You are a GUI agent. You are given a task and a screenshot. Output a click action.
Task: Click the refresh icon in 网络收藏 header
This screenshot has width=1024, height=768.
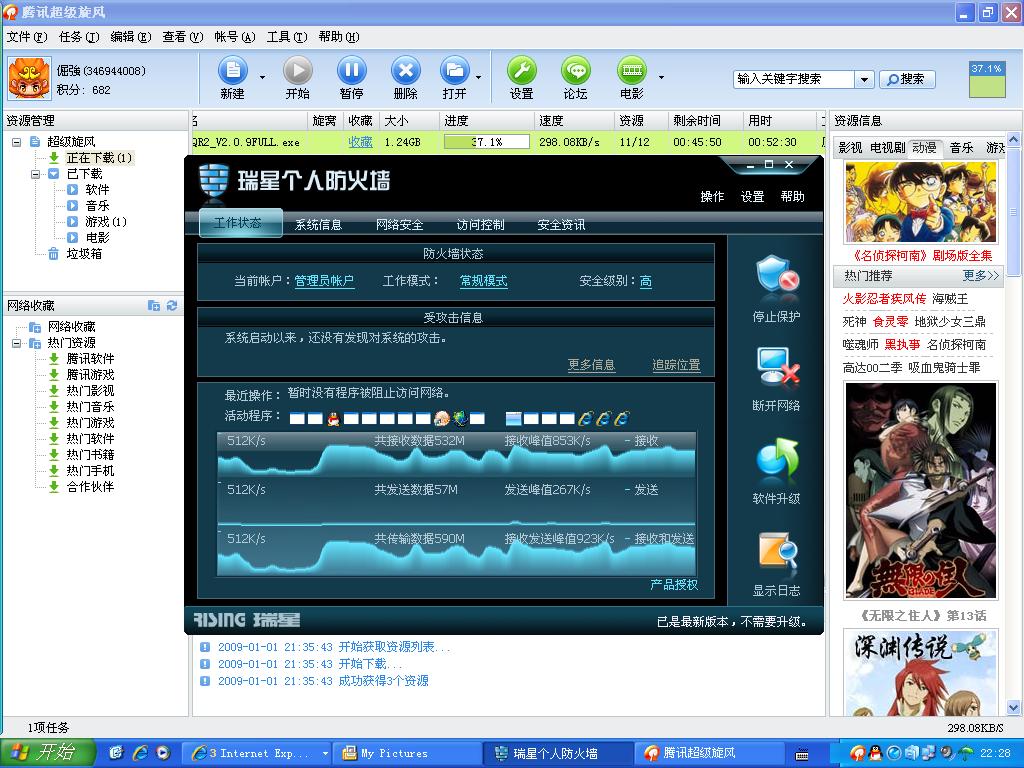tap(172, 305)
